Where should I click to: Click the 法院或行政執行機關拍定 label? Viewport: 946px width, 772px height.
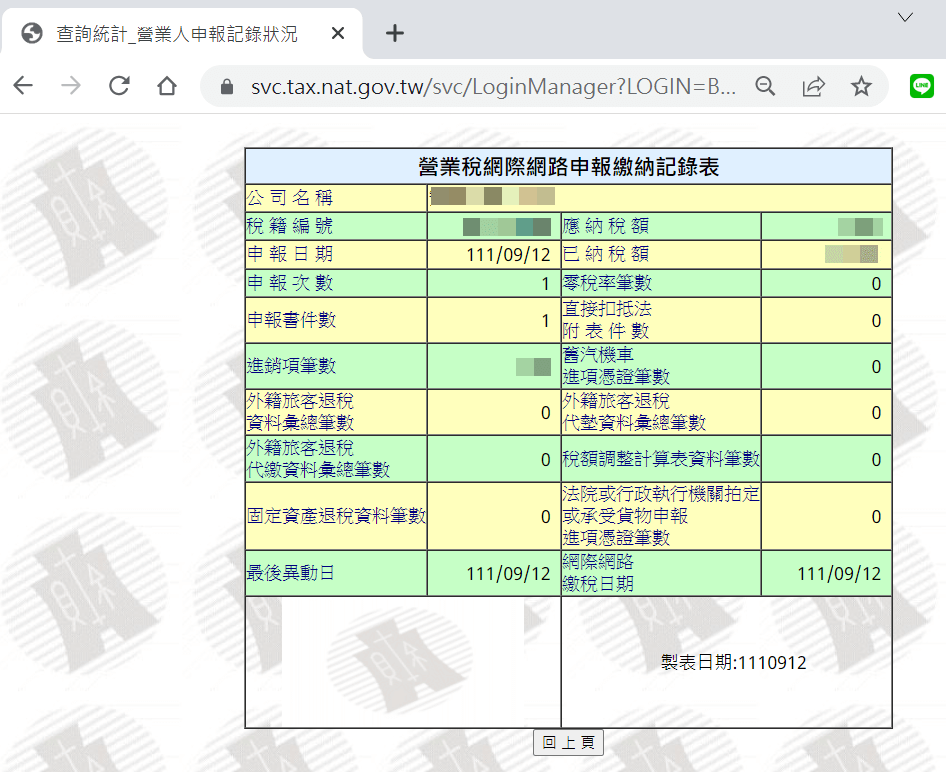point(661,494)
